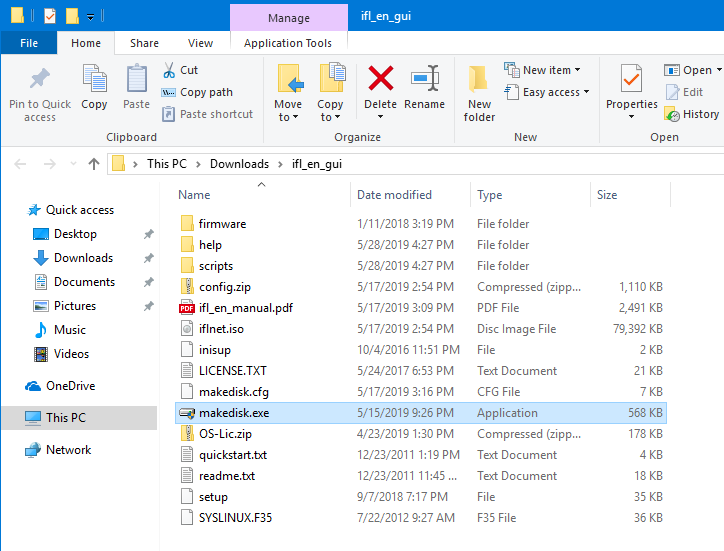Image resolution: width=724 pixels, height=551 pixels.
Task: Click the quick access toolbar new folder icon
Action: 72,16
